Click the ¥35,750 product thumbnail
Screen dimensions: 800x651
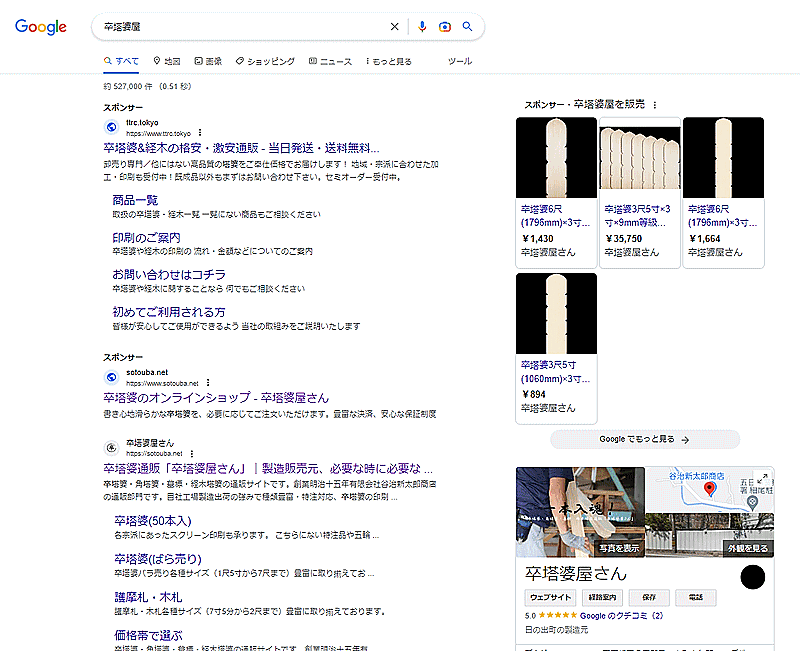click(x=640, y=158)
